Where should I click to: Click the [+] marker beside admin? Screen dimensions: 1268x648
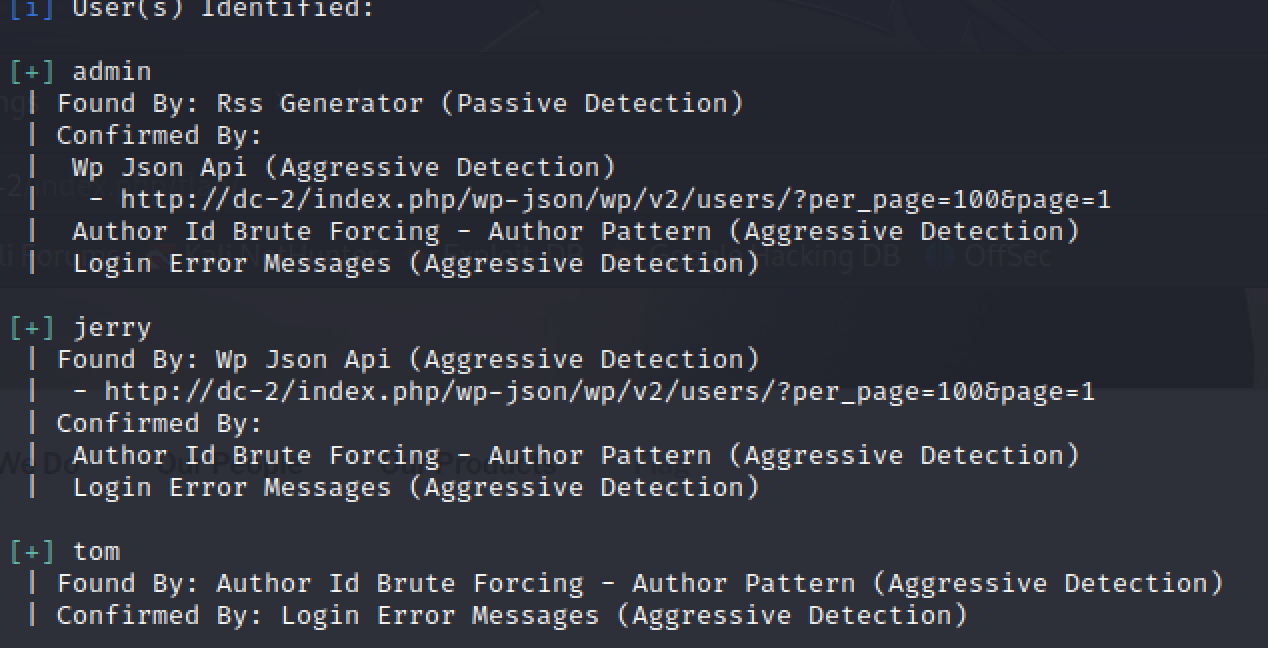pyautogui.click(x=32, y=71)
